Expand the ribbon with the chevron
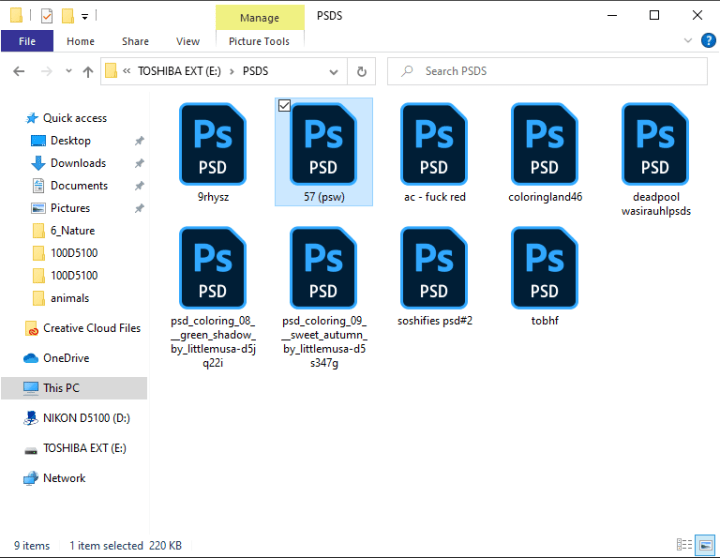720x558 pixels. (688, 41)
